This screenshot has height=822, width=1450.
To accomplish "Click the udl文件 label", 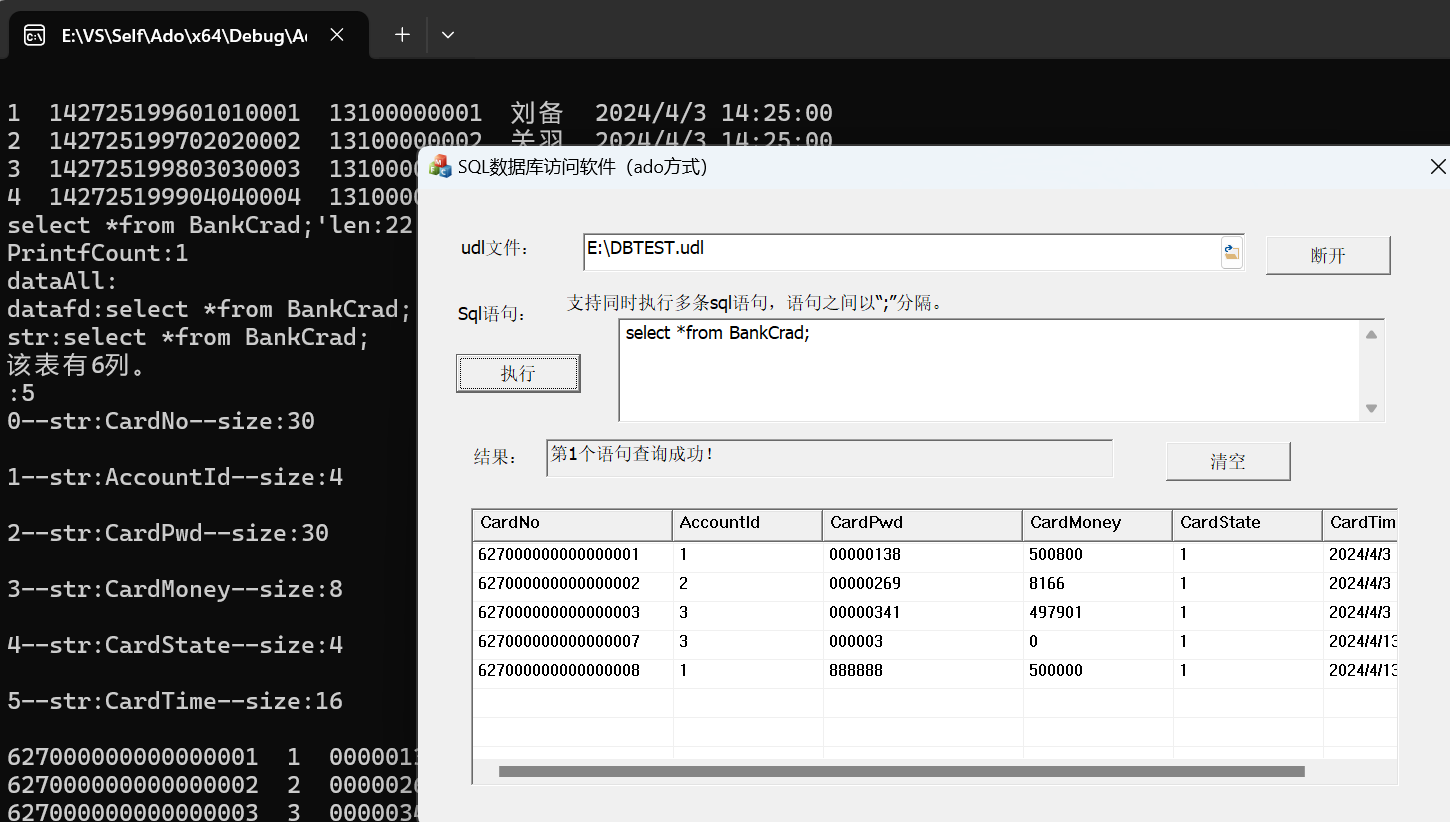I will pos(495,248).
